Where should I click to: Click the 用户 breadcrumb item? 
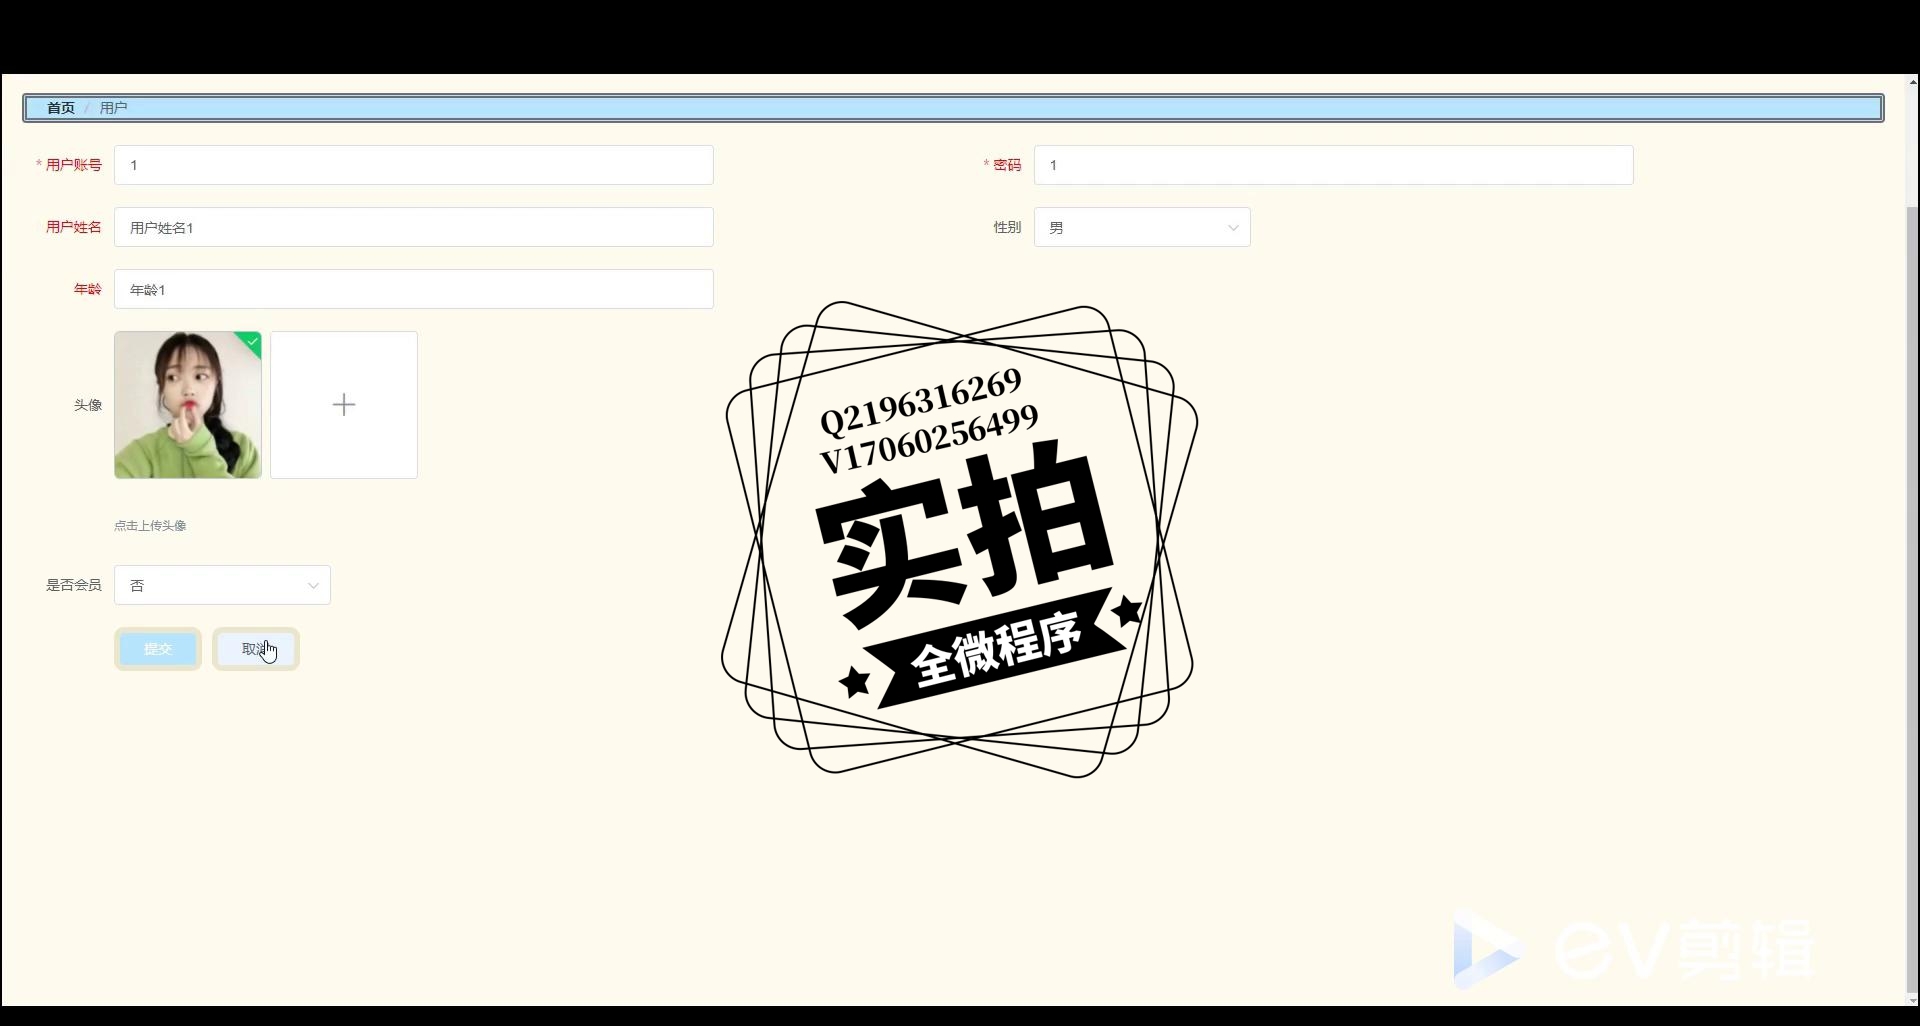(113, 108)
